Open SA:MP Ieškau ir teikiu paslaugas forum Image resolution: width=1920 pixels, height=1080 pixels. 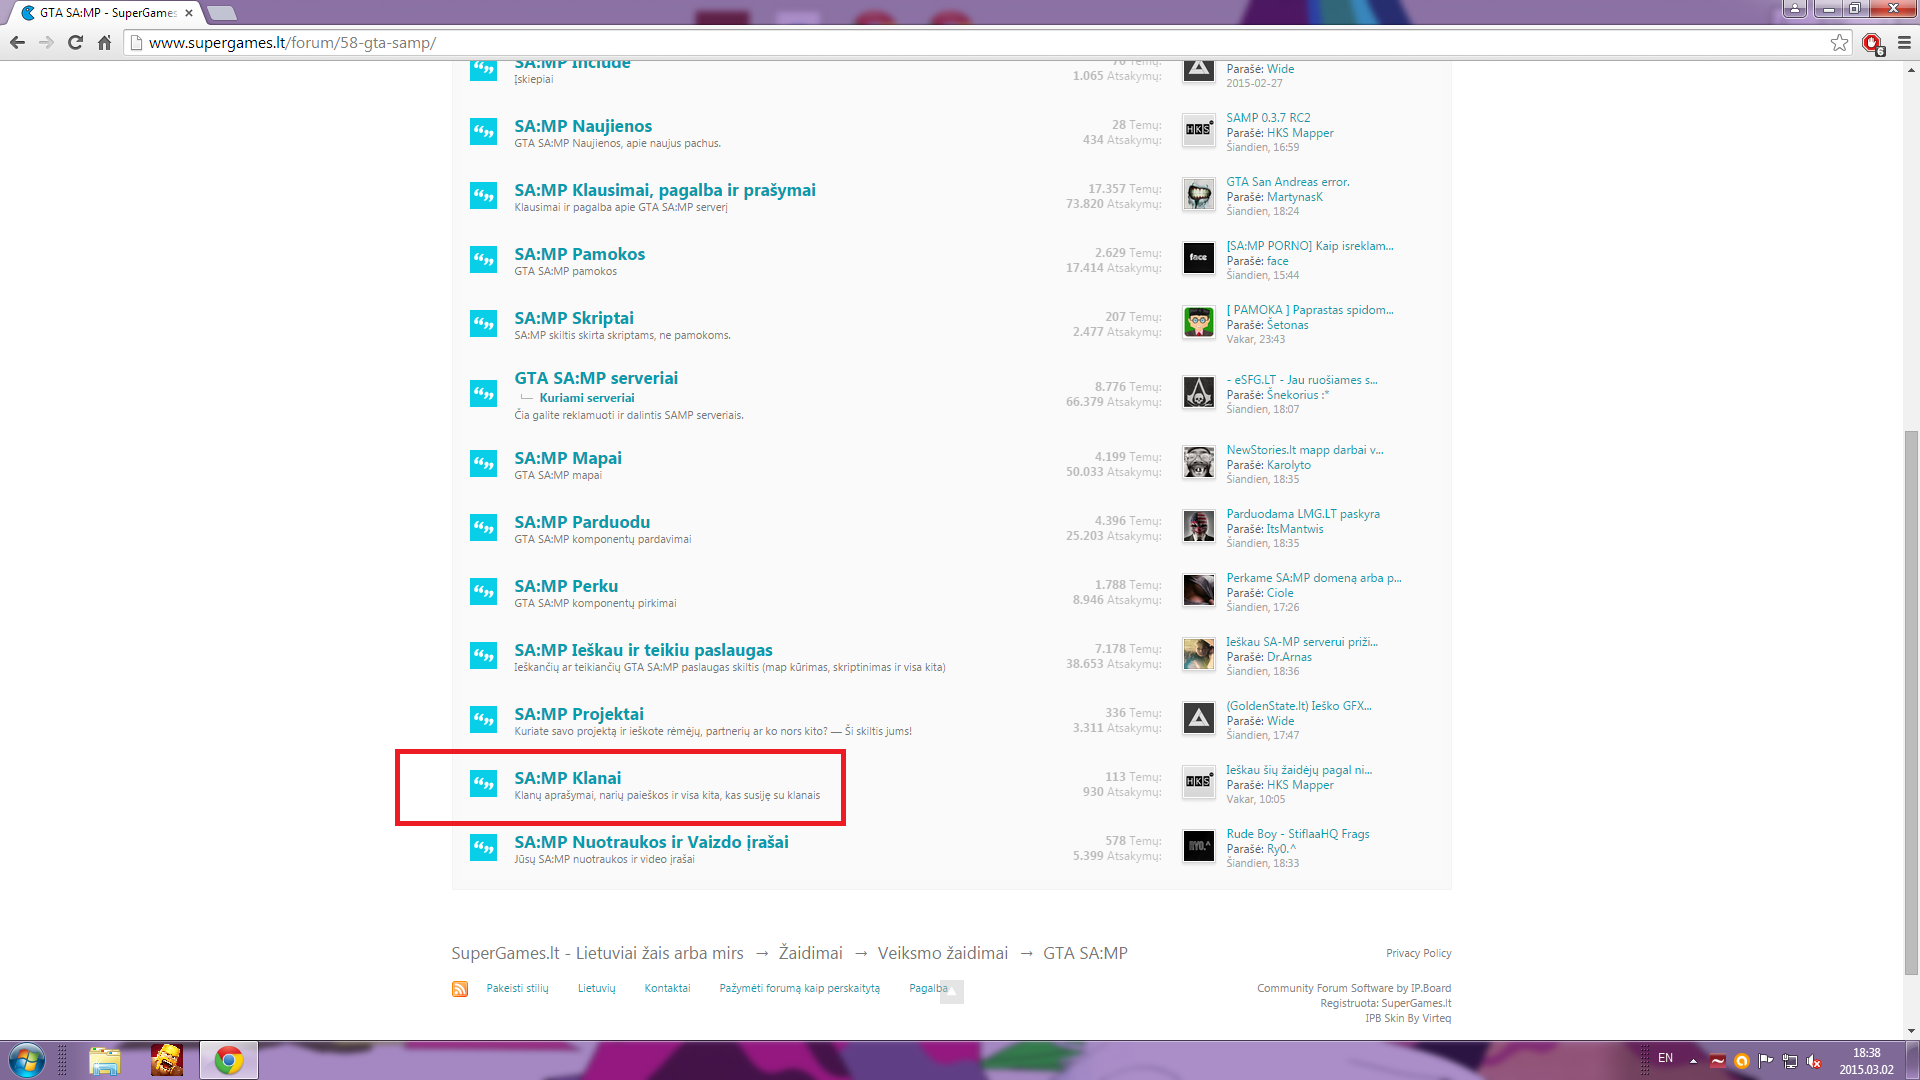[643, 650]
